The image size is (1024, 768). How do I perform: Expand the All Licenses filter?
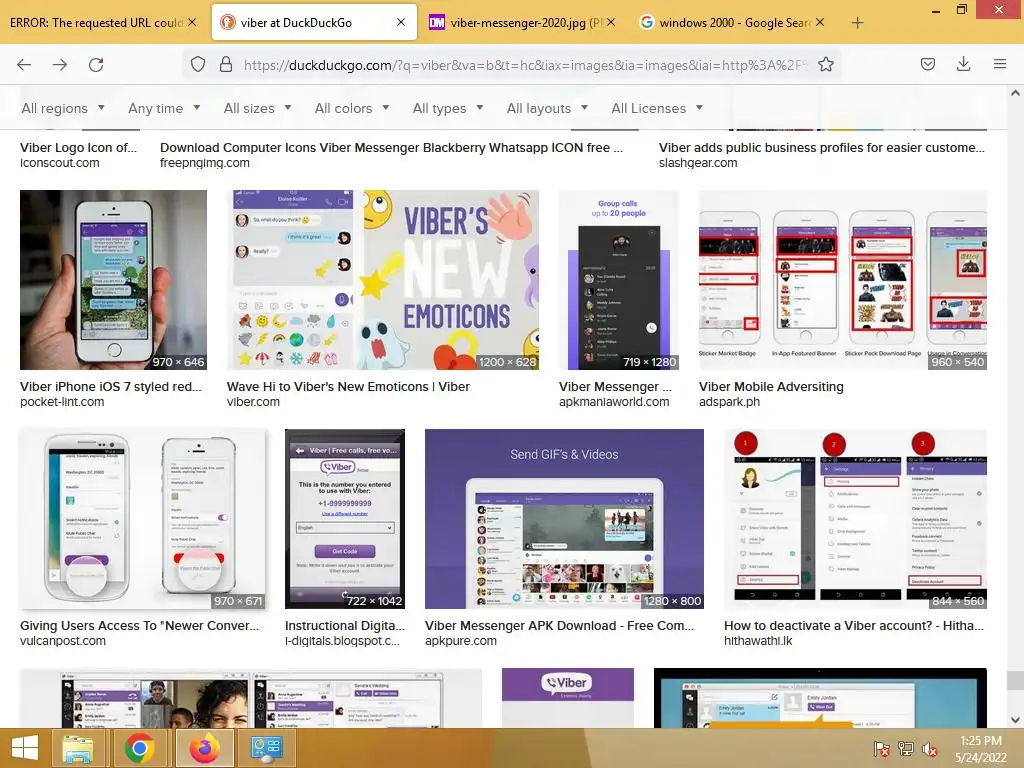(x=657, y=108)
